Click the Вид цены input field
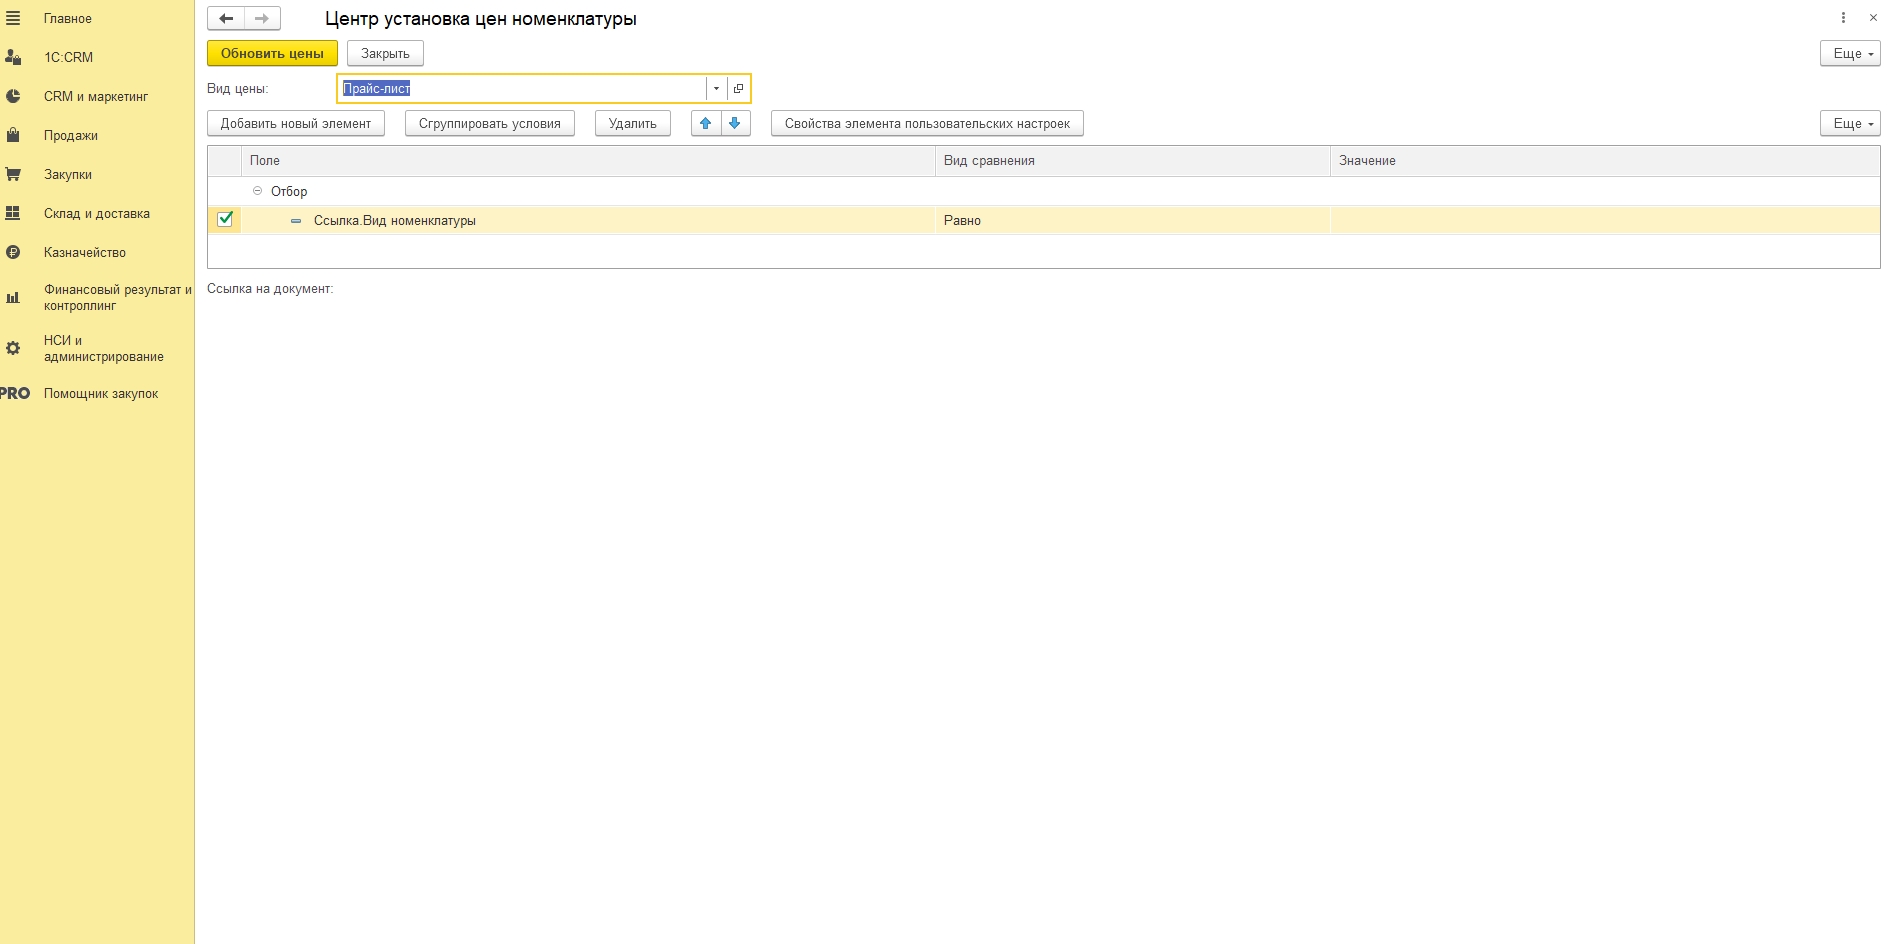Screen dimensions: 1899x944 coord(522,88)
